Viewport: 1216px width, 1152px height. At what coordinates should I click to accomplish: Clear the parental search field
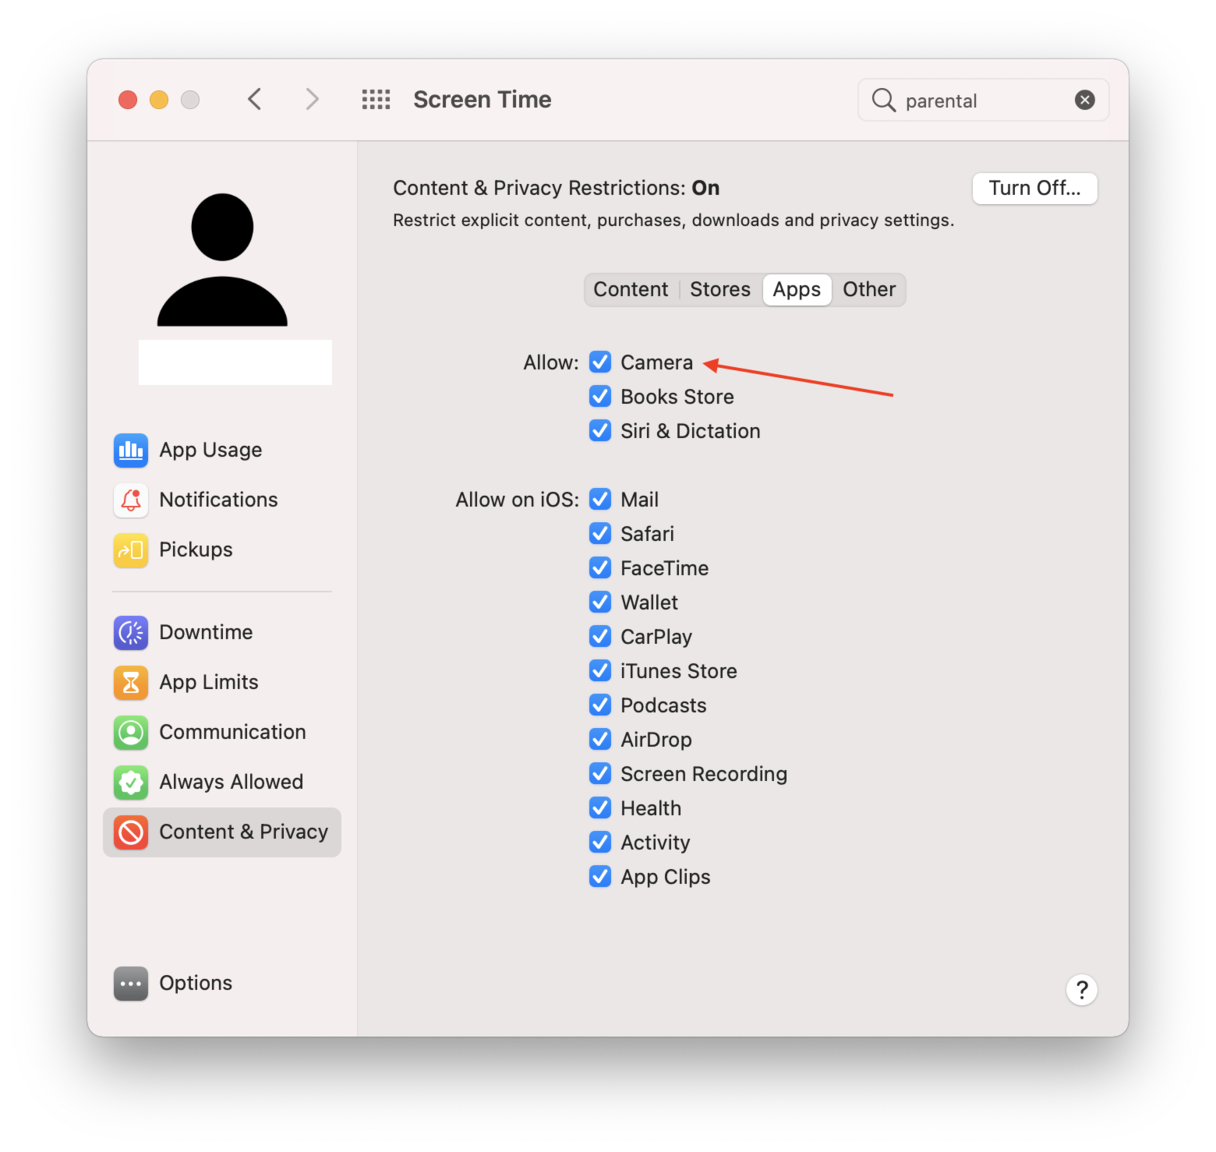pyautogui.click(x=1085, y=99)
